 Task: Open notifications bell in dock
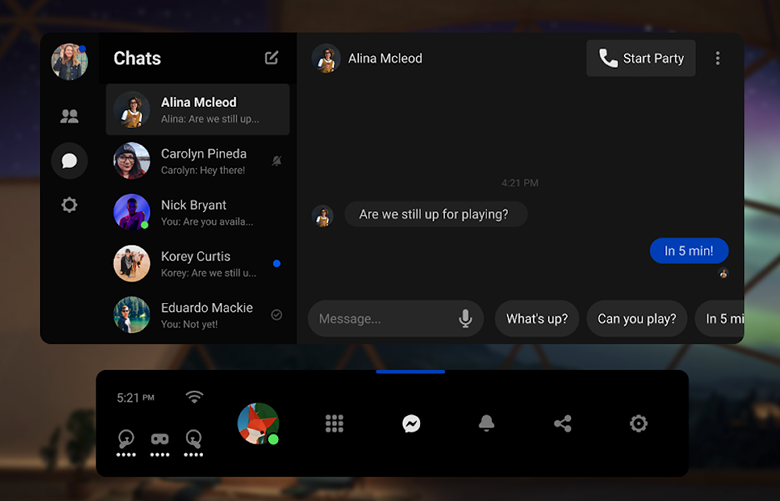(487, 424)
